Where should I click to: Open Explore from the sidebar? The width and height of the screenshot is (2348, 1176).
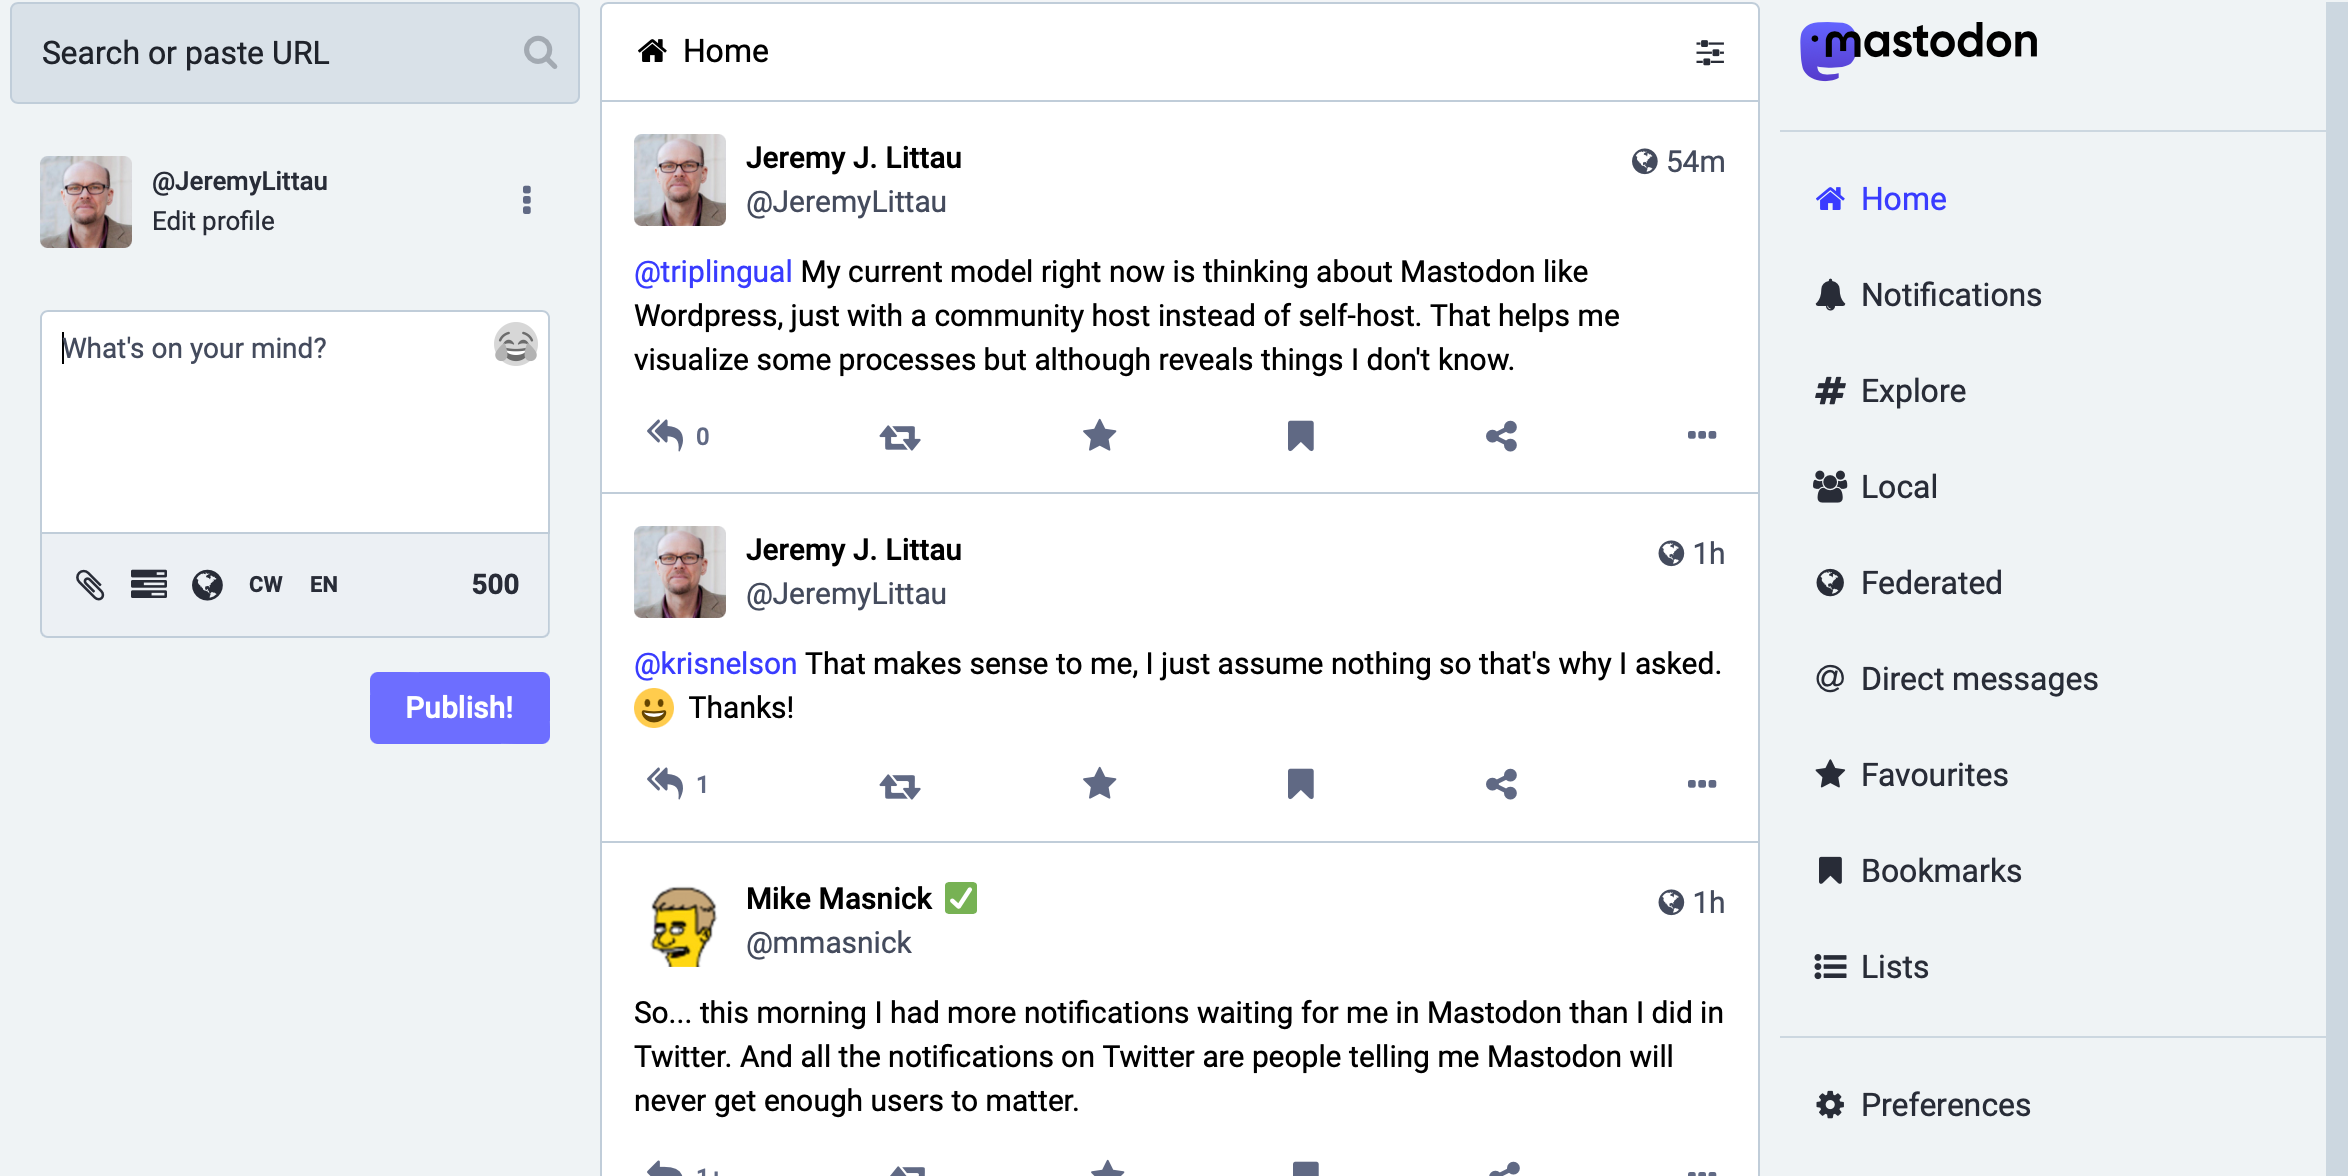[x=1911, y=391]
